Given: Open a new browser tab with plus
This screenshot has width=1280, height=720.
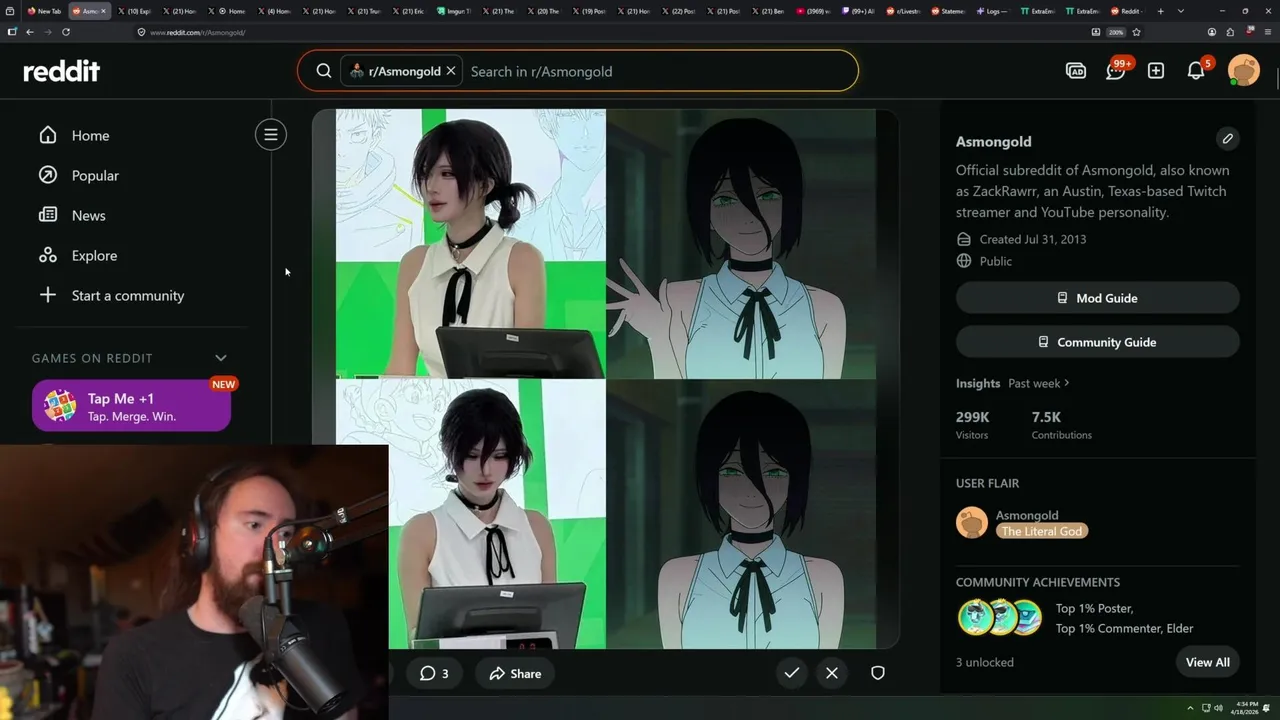Looking at the screenshot, I should 1160,11.
